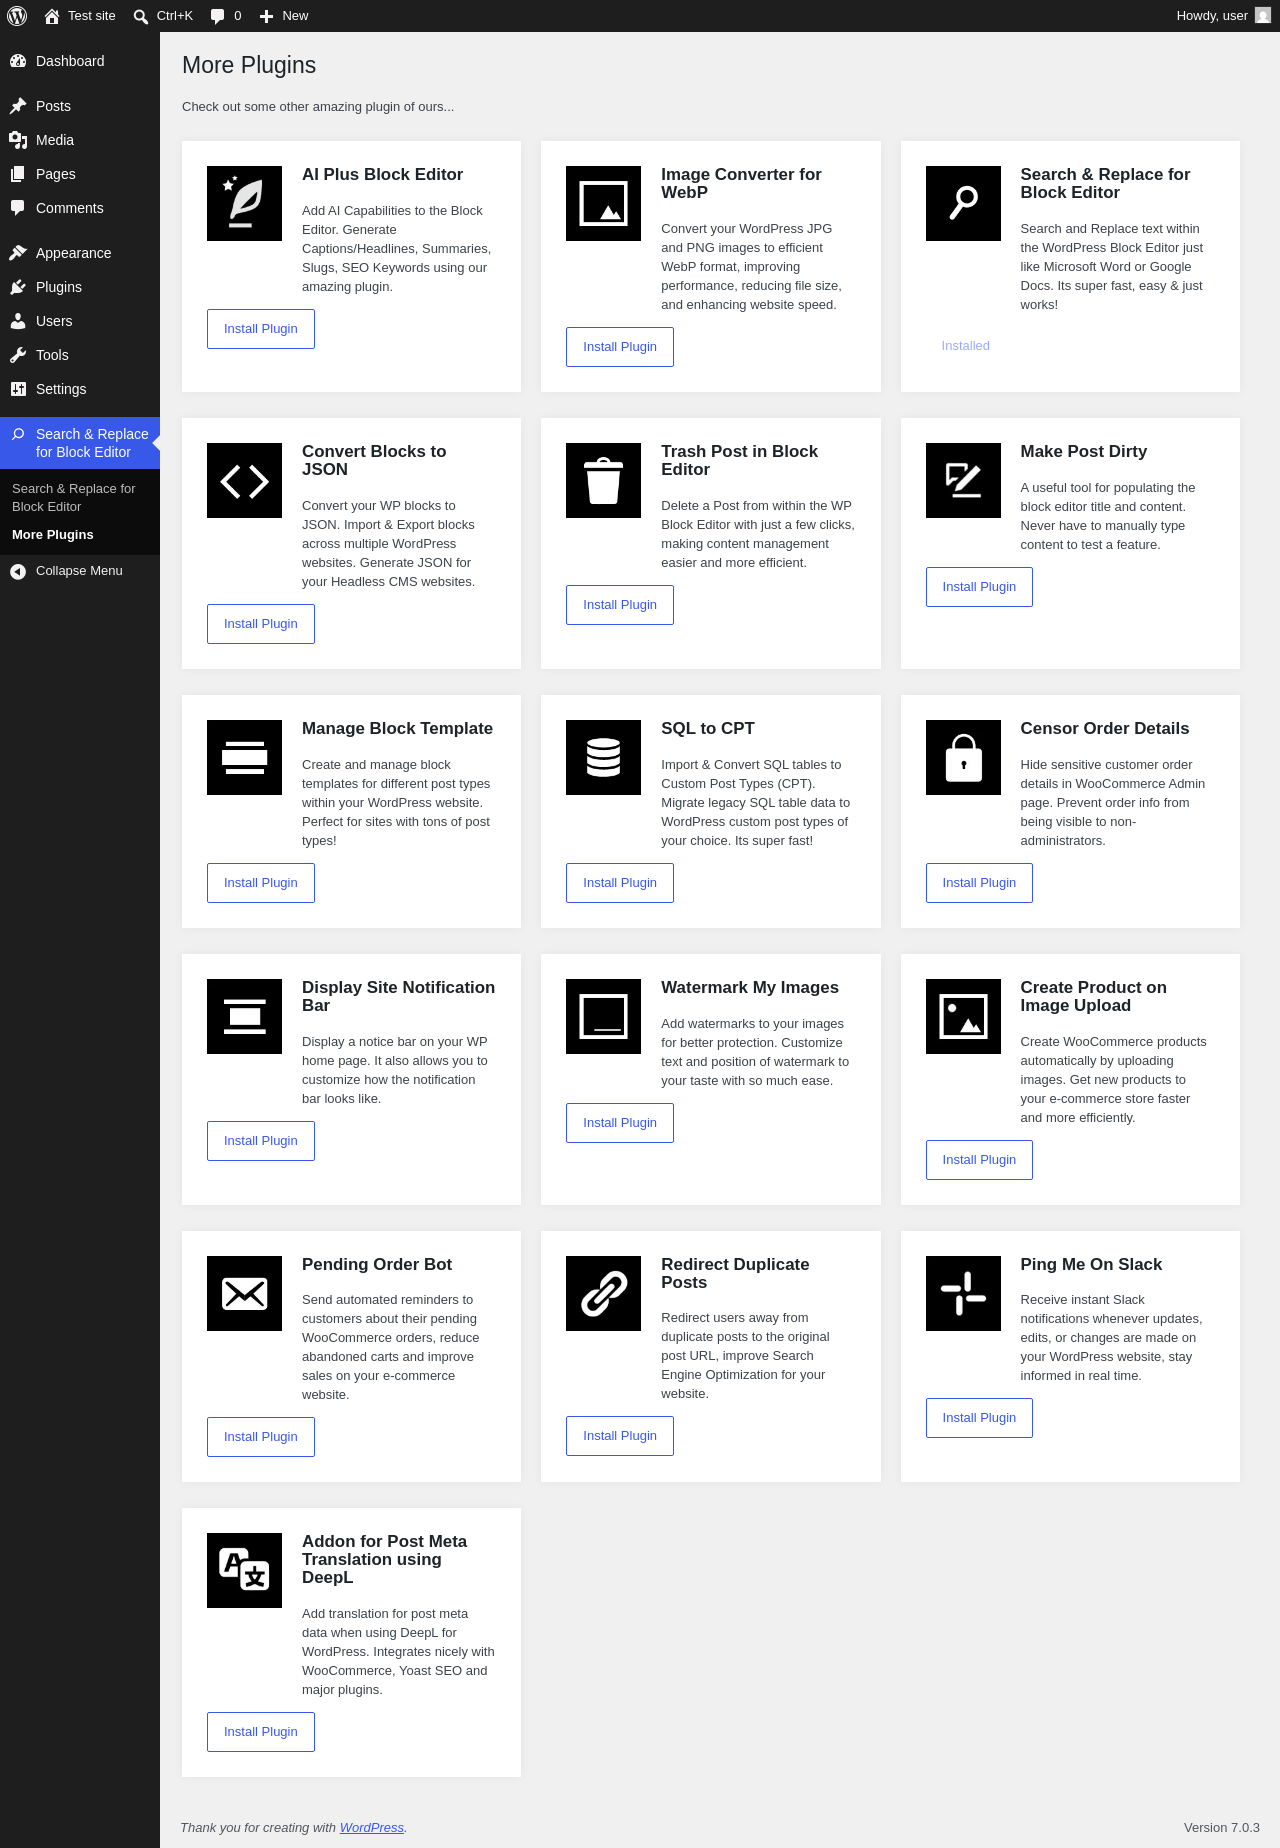Install the Pending Order Bot plugin
The image size is (1280, 1848).
261,1437
